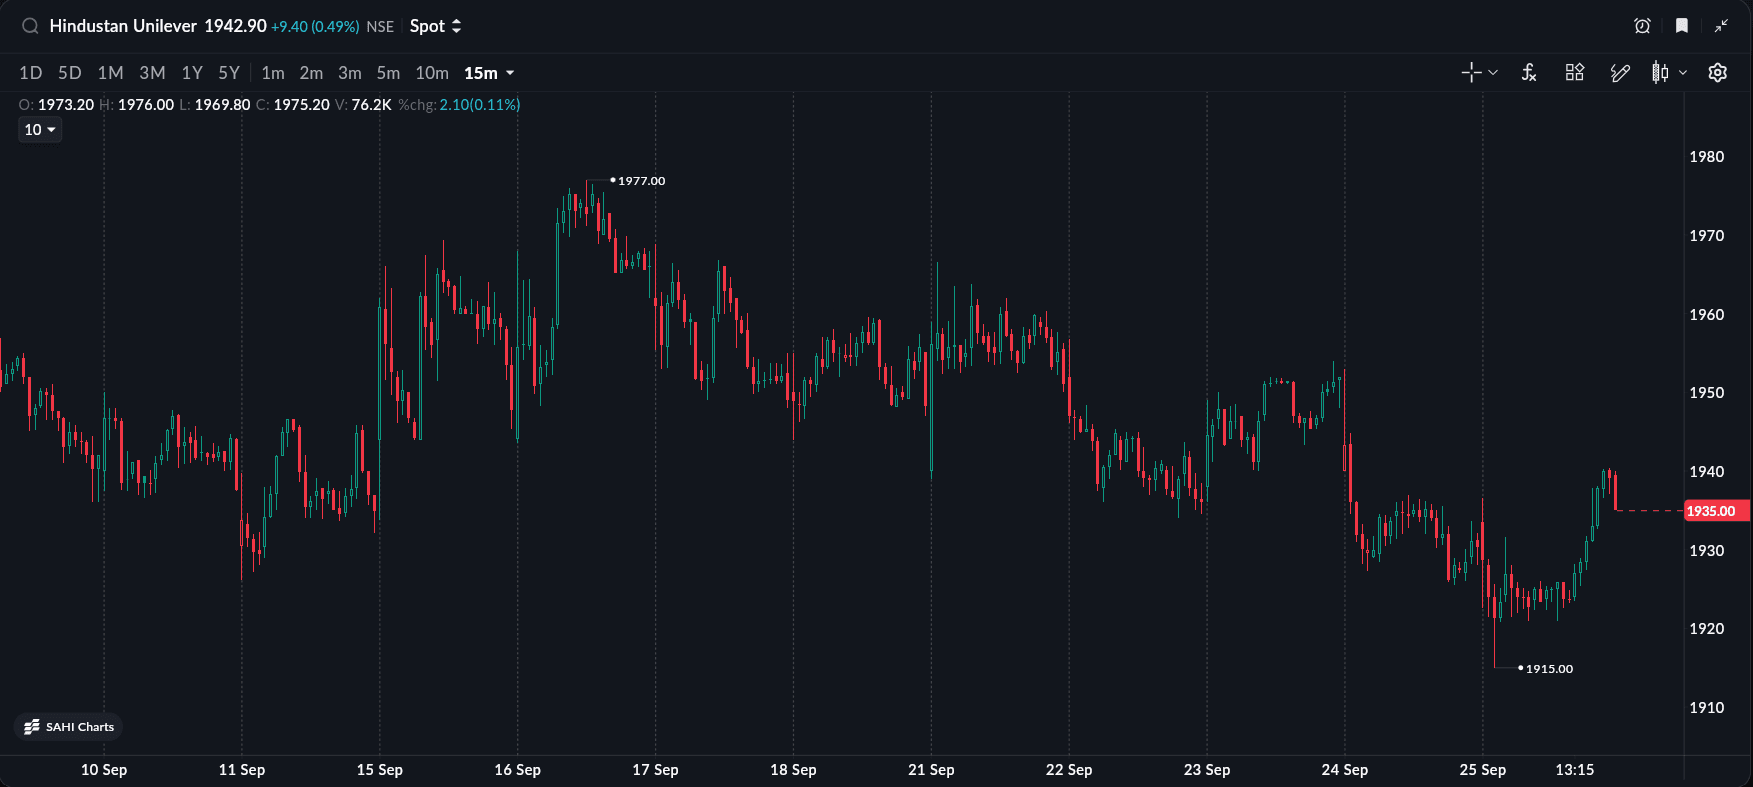1753x787 pixels.
Task: Choose the 5m candle interval
Action: (x=388, y=73)
